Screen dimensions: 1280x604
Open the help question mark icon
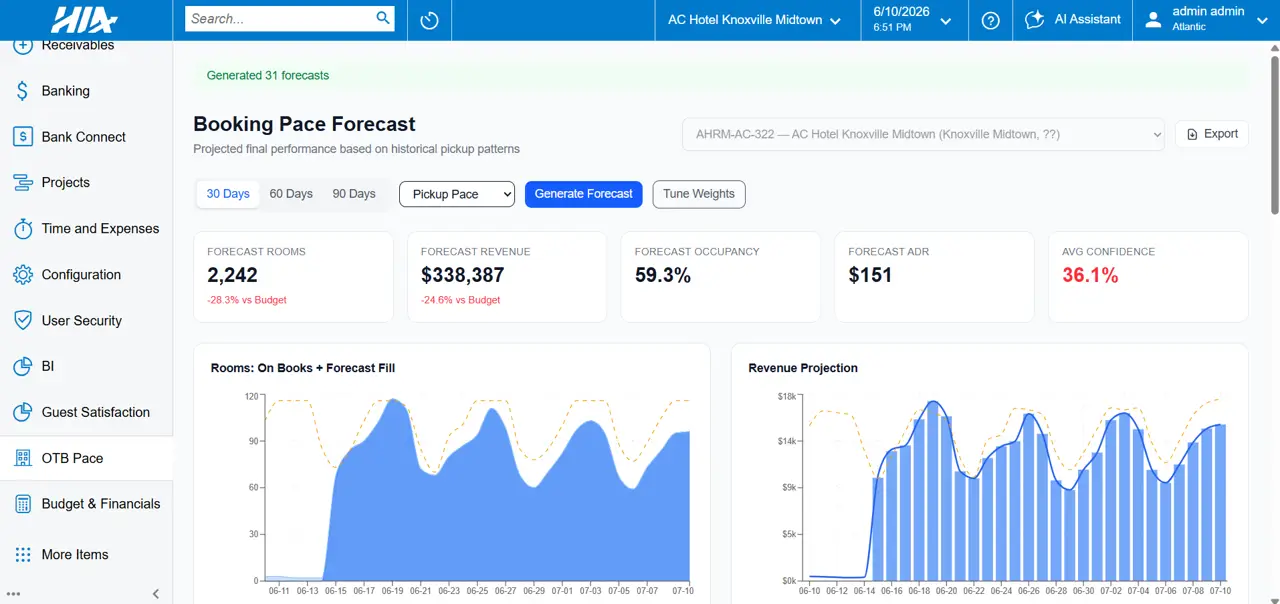(991, 20)
